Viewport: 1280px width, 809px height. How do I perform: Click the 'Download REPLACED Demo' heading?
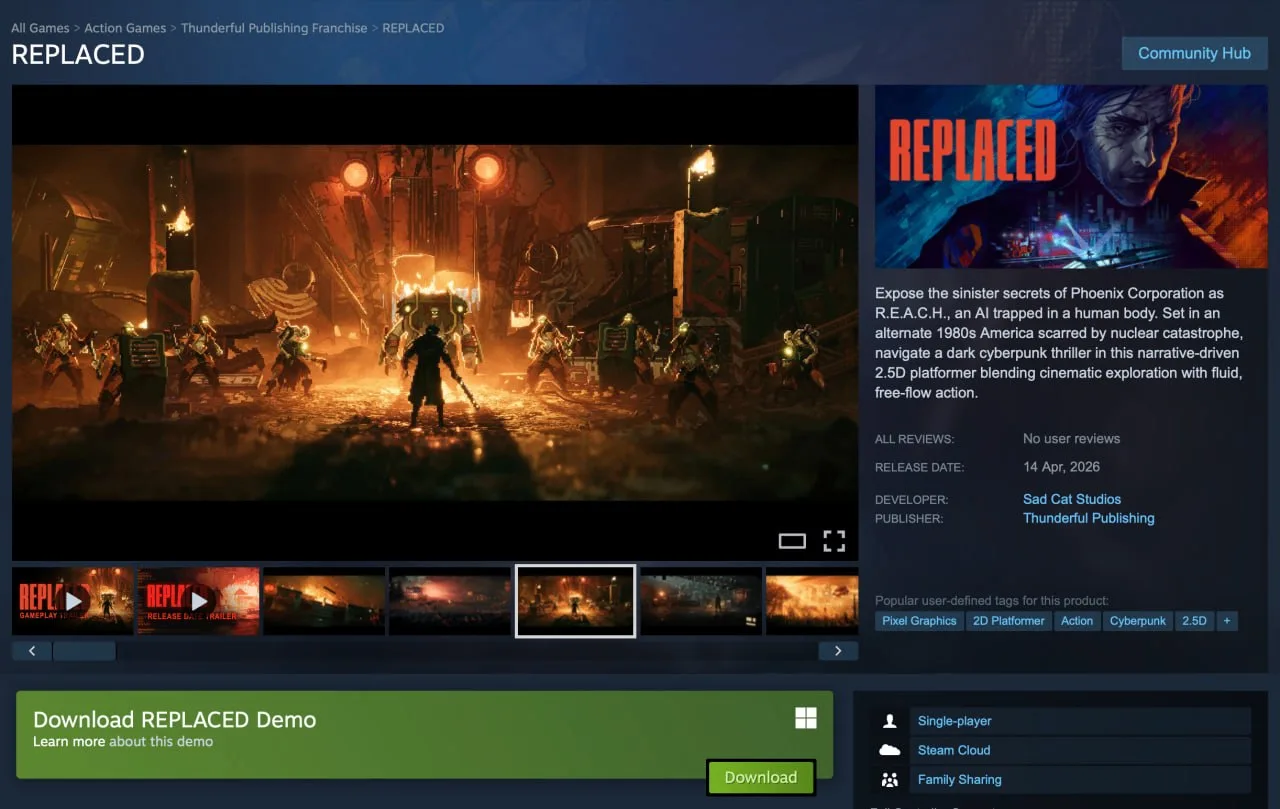[175, 719]
